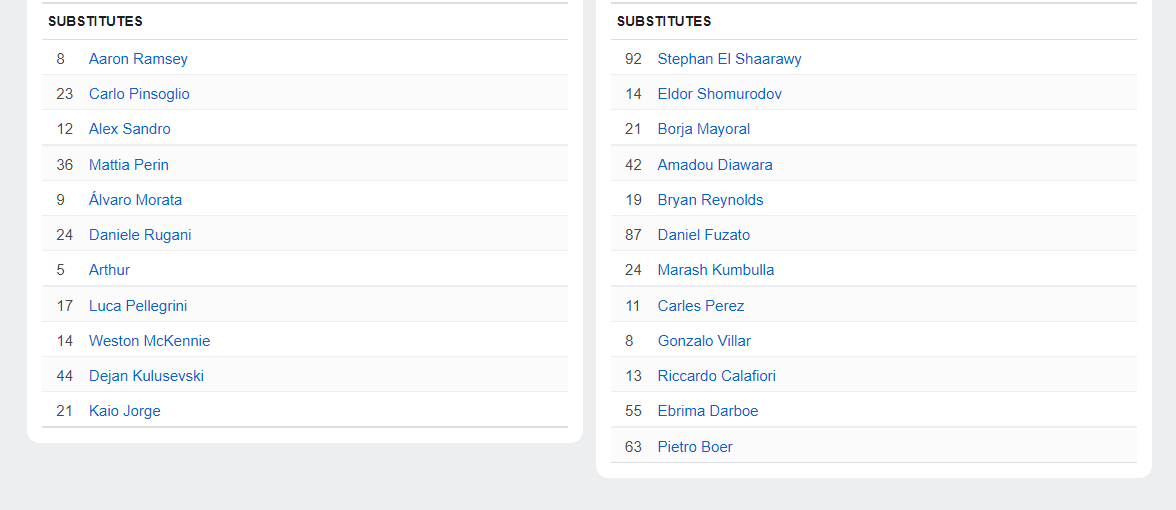Screen dimensions: 1176x510
Task: Open the Arthur player link
Action: tap(109, 270)
